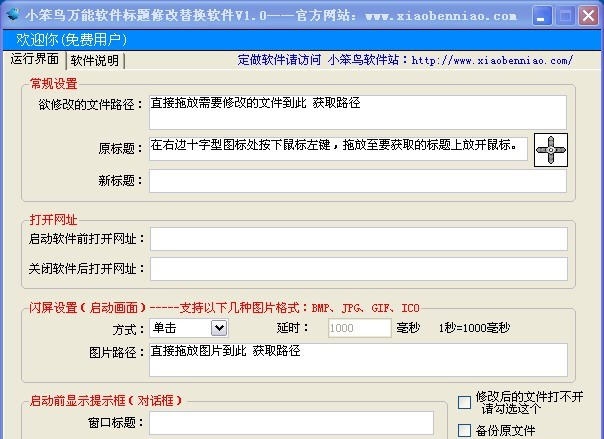This screenshot has height=439, width=604.
Task: Click the 延时 milliseconds field
Action: 360,328
